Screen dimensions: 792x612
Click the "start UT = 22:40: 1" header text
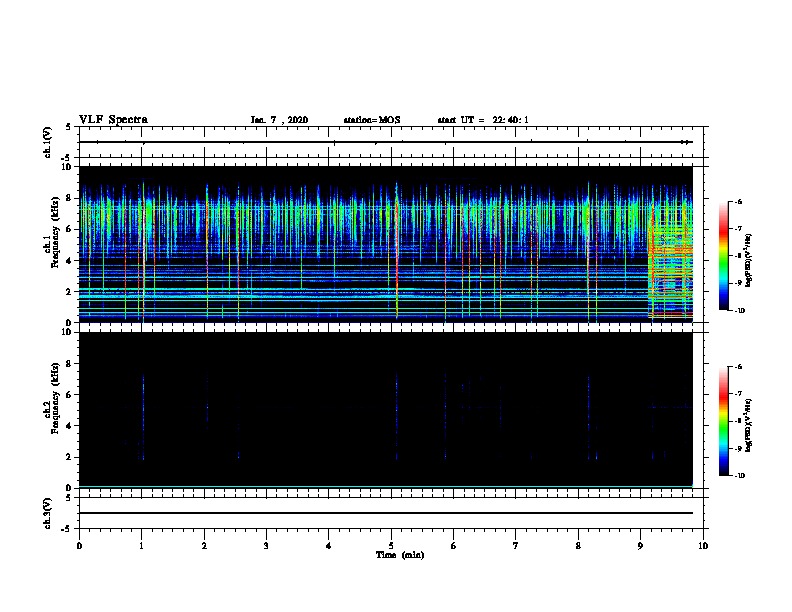tap(483, 120)
